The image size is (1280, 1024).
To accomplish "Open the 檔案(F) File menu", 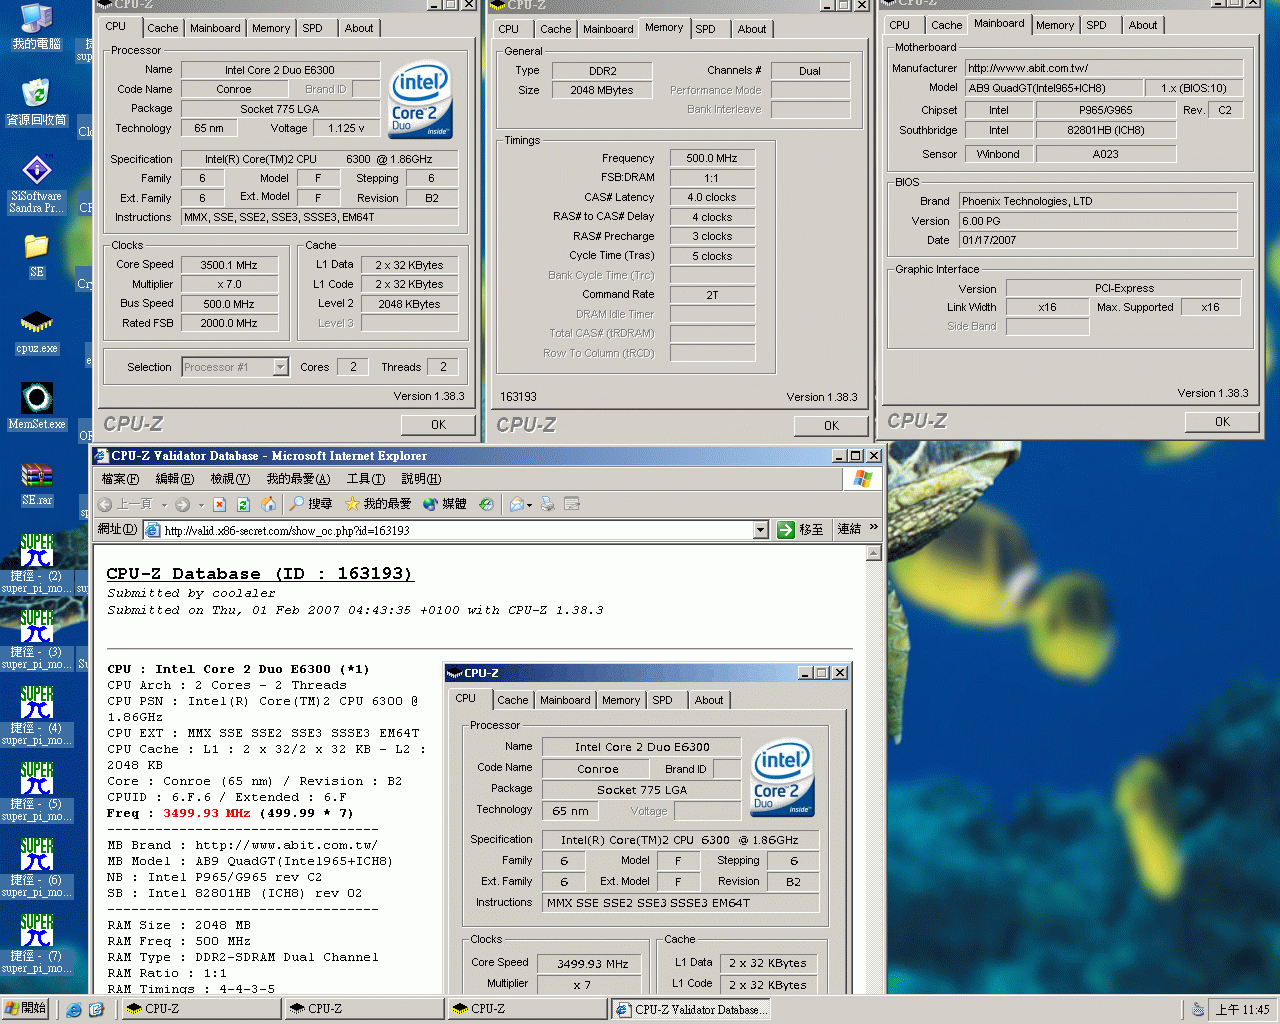I will coord(120,479).
